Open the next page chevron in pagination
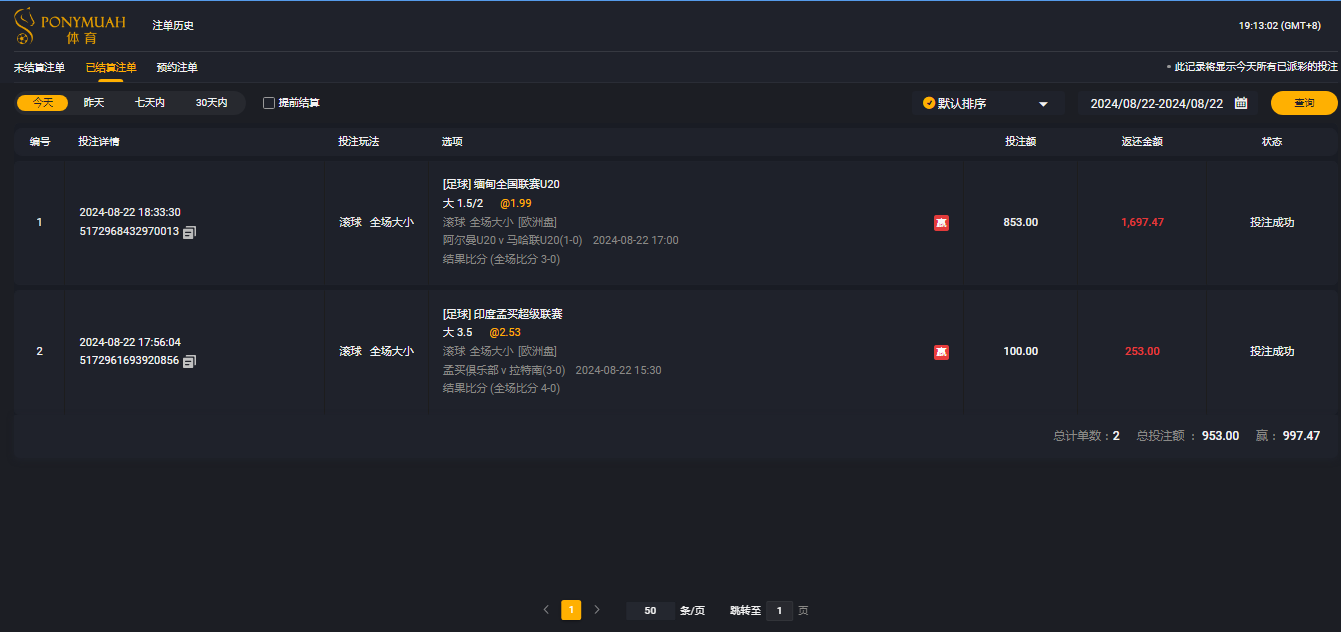The image size is (1341, 632). (x=597, y=610)
